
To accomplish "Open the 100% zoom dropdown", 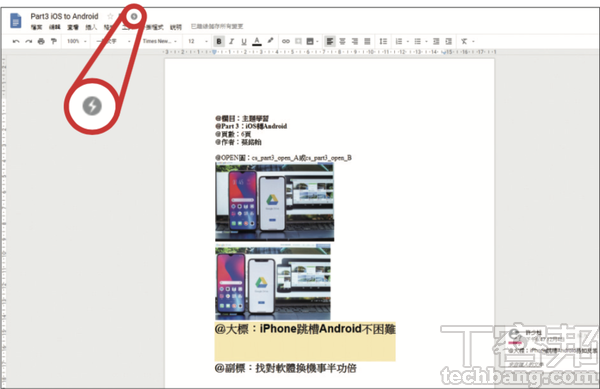I will click(77, 41).
